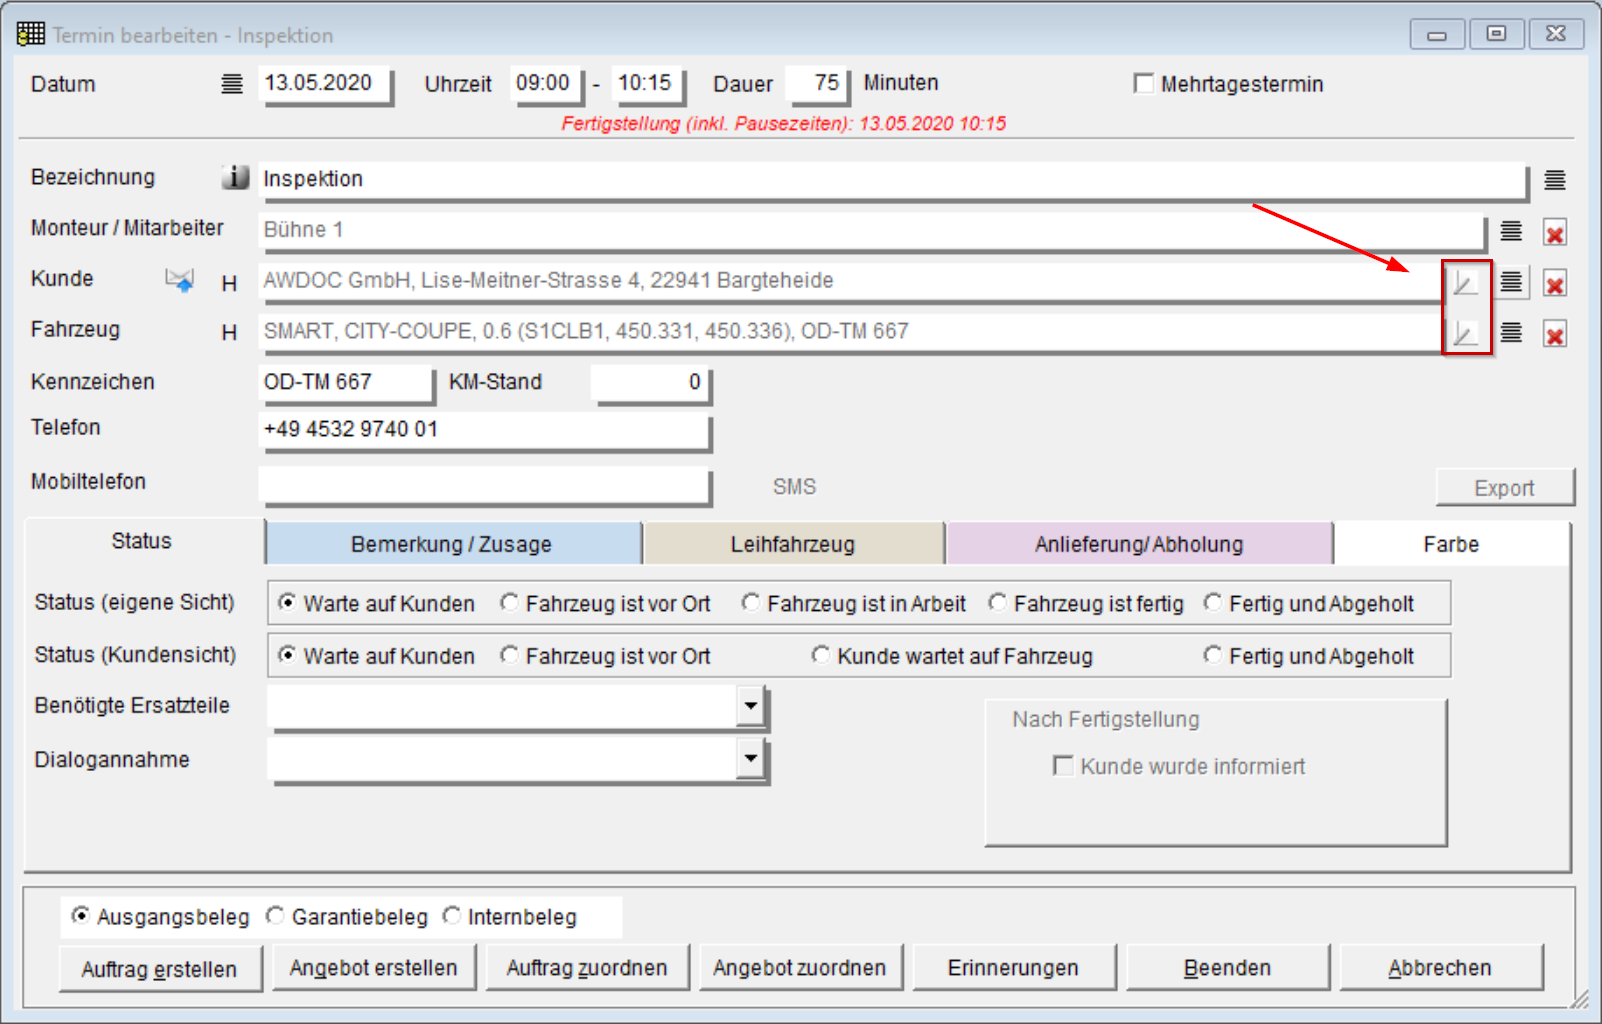Remove Fahrzeug with red X icon
Image resolution: width=1602 pixels, height=1024 pixels.
coord(1555,336)
